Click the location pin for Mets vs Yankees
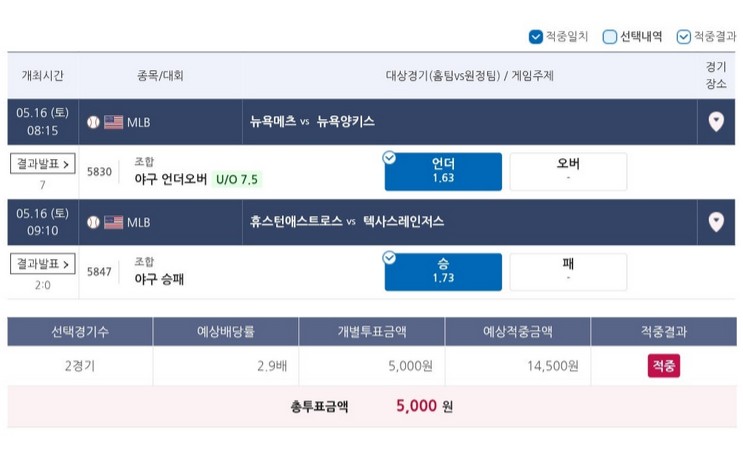This screenshot has height=460, width=743. (716, 122)
